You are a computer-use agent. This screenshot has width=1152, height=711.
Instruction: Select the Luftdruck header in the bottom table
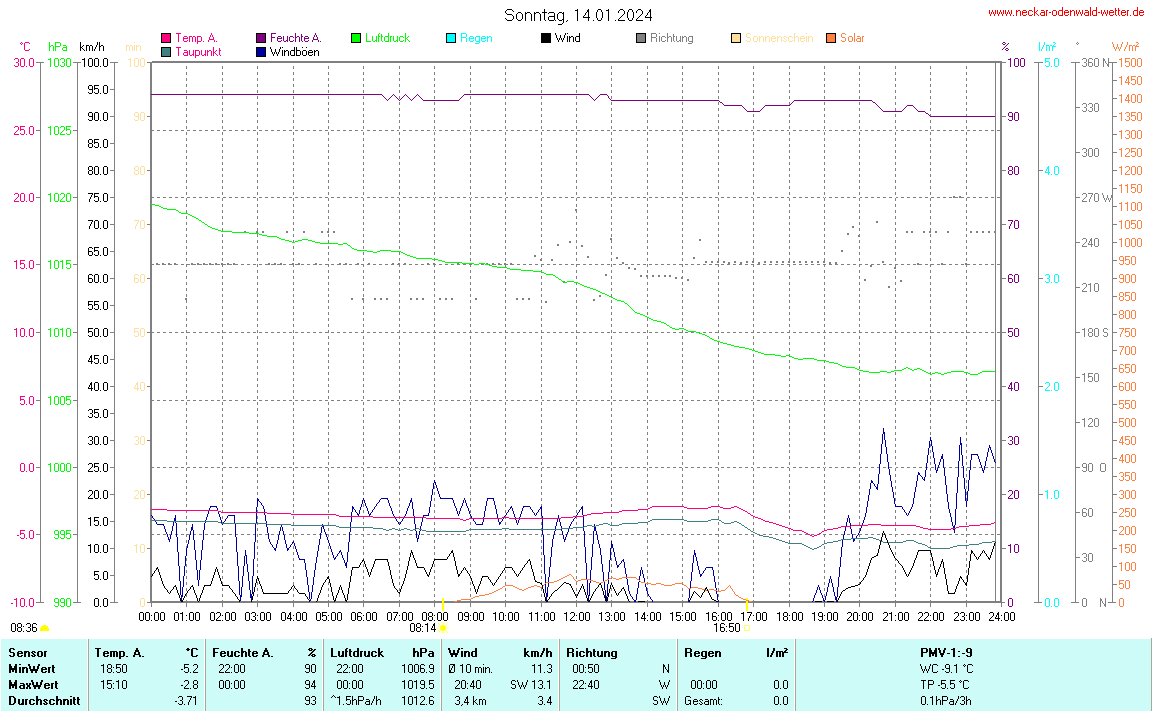click(357, 653)
